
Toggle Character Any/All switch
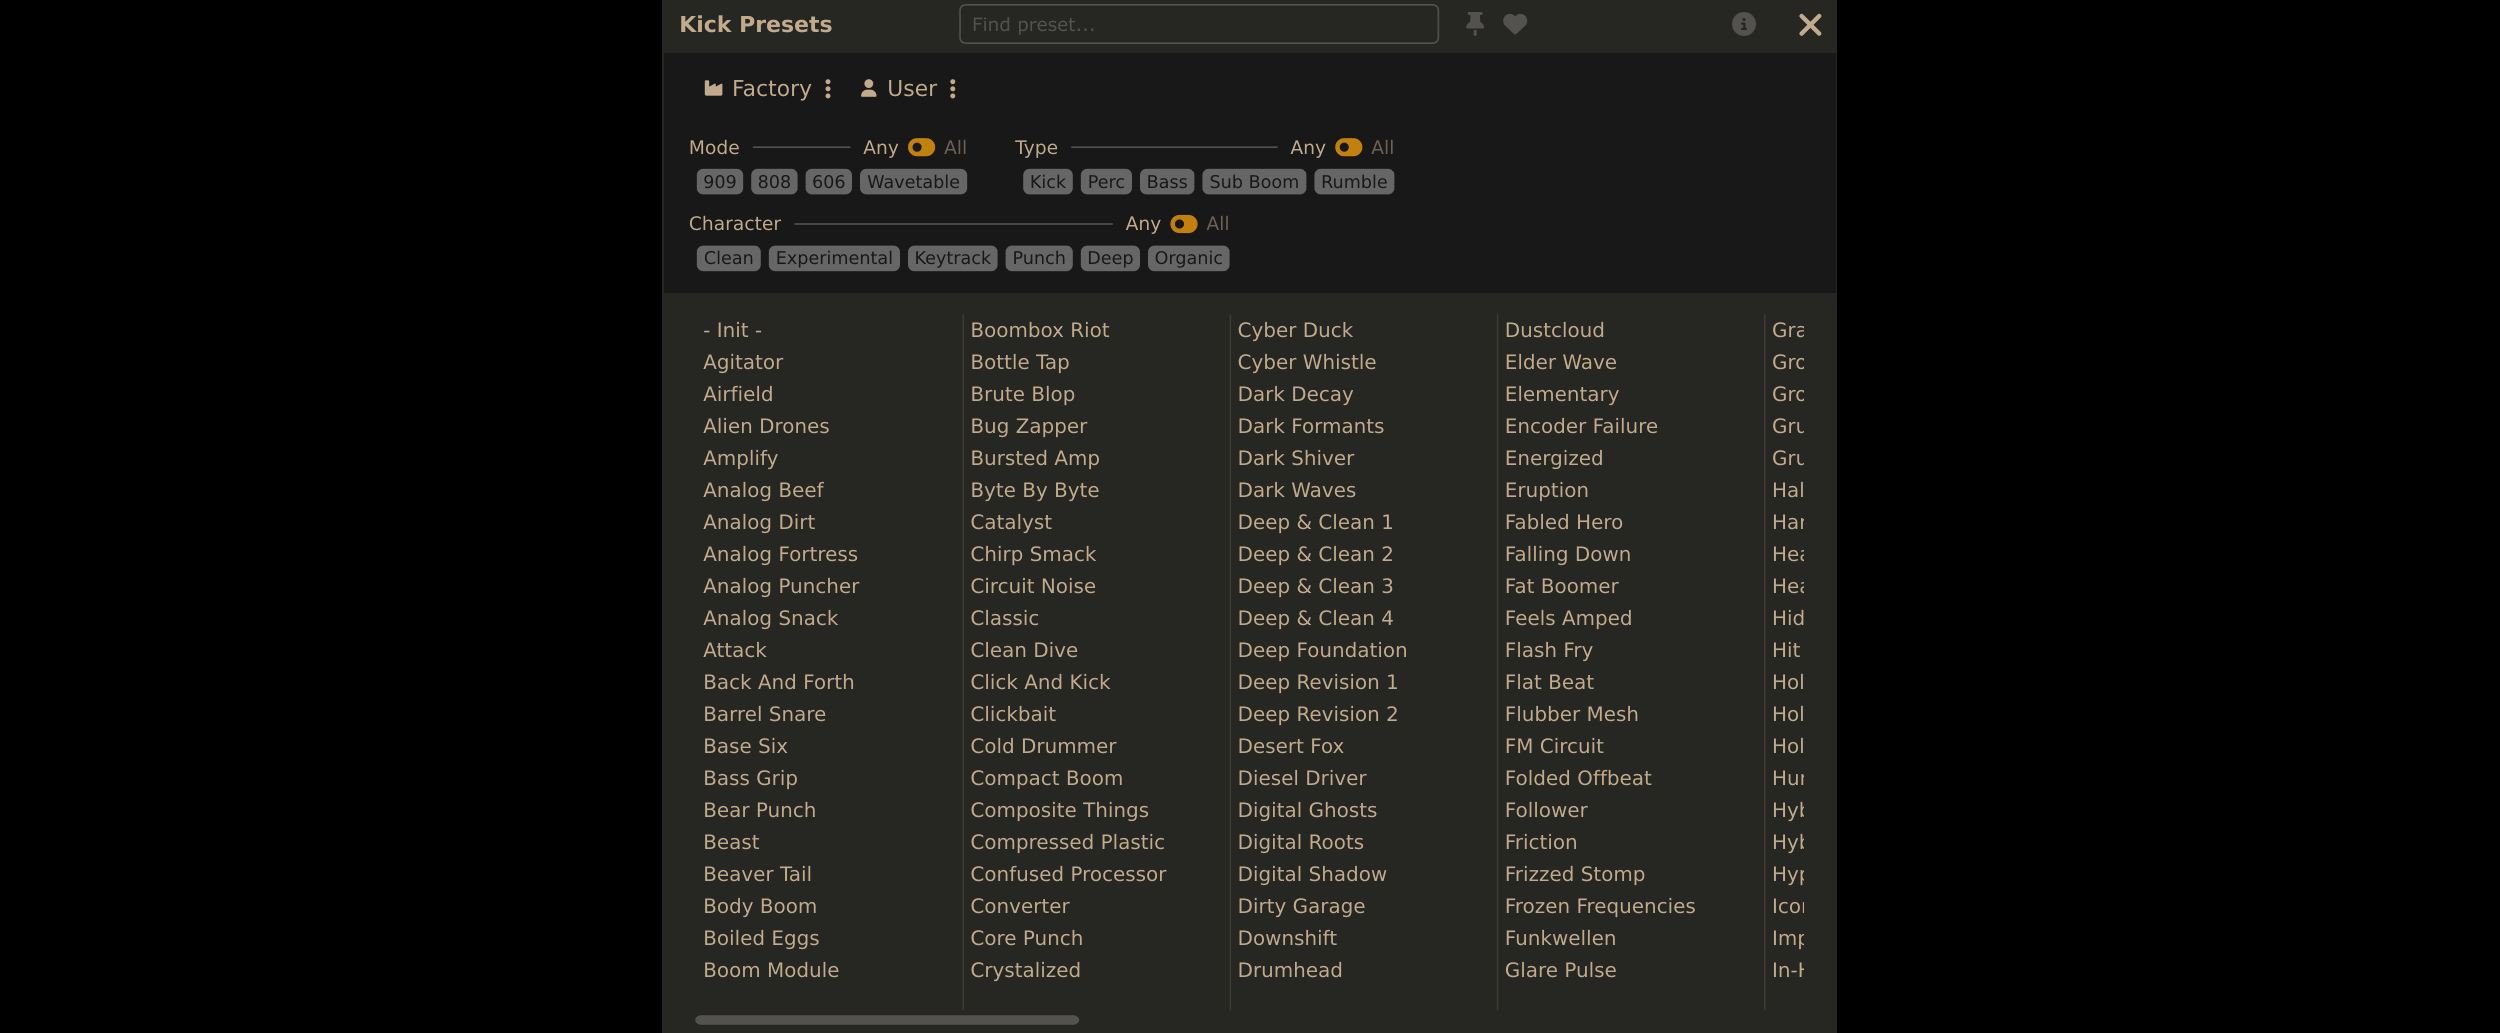1183,224
